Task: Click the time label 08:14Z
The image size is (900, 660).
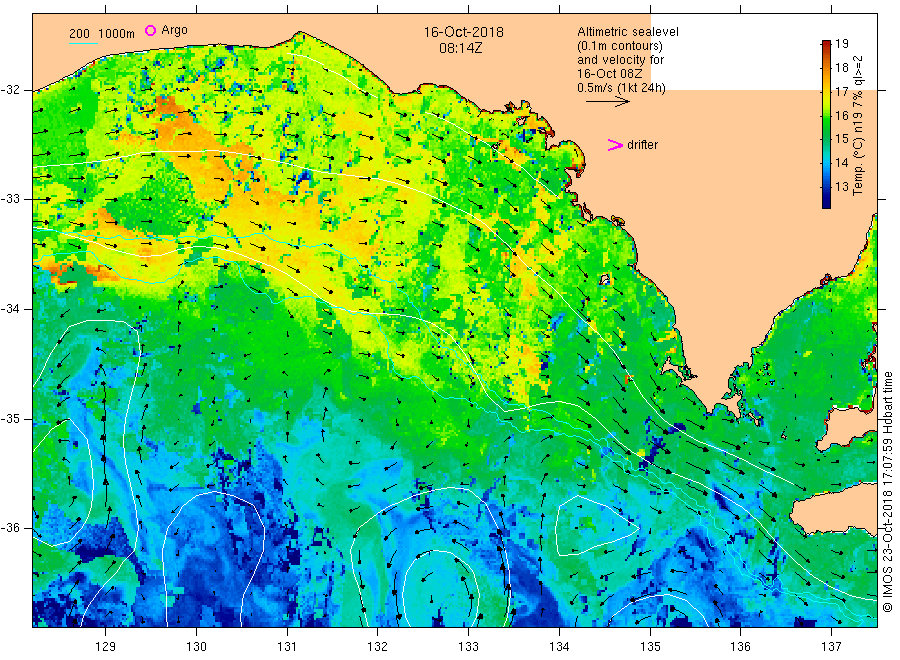Action: pyautogui.click(x=460, y=48)
